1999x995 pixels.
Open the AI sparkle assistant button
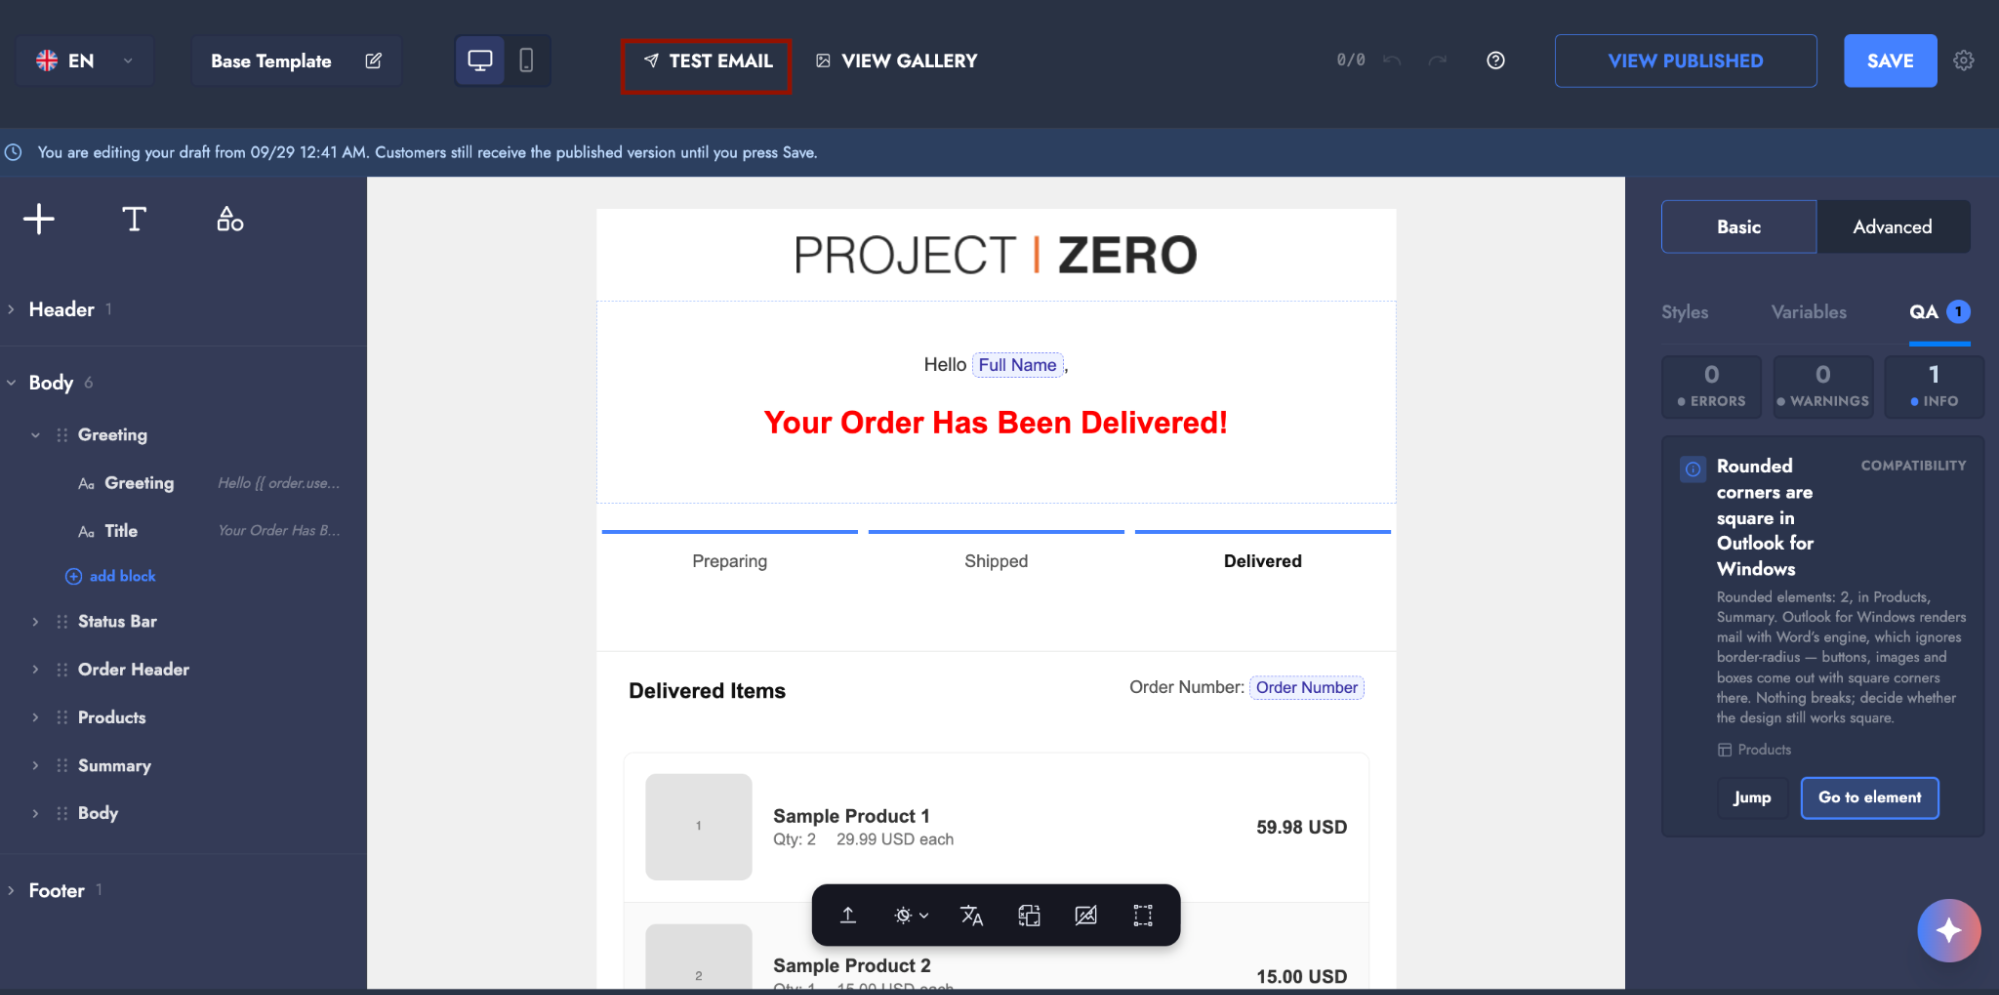(1948, 930)
